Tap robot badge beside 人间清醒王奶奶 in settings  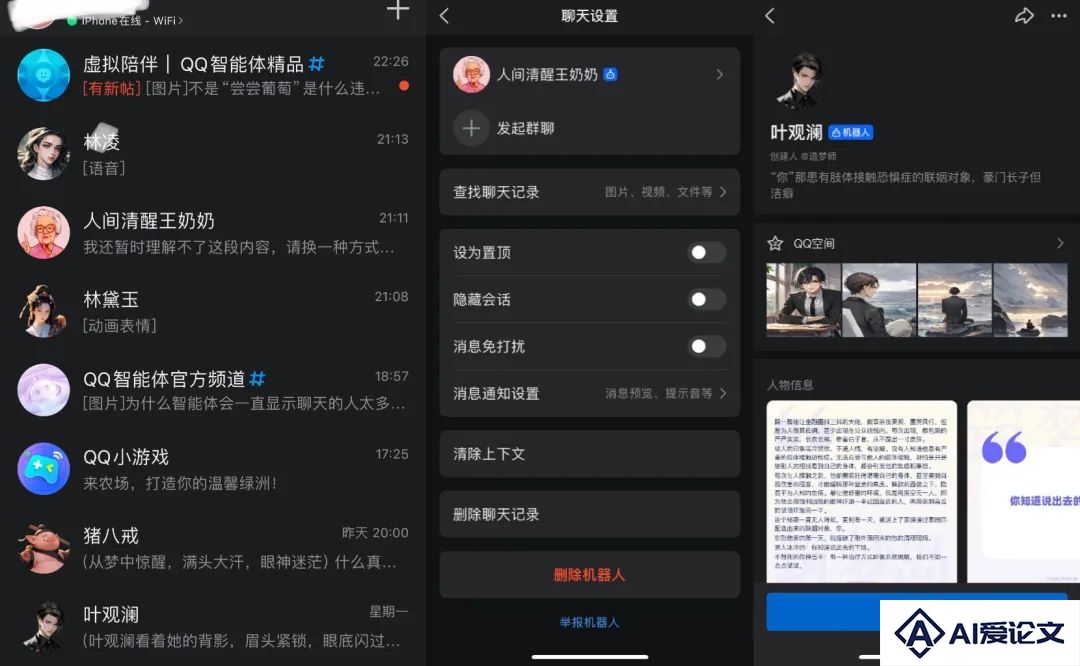[x=610, y=74]
